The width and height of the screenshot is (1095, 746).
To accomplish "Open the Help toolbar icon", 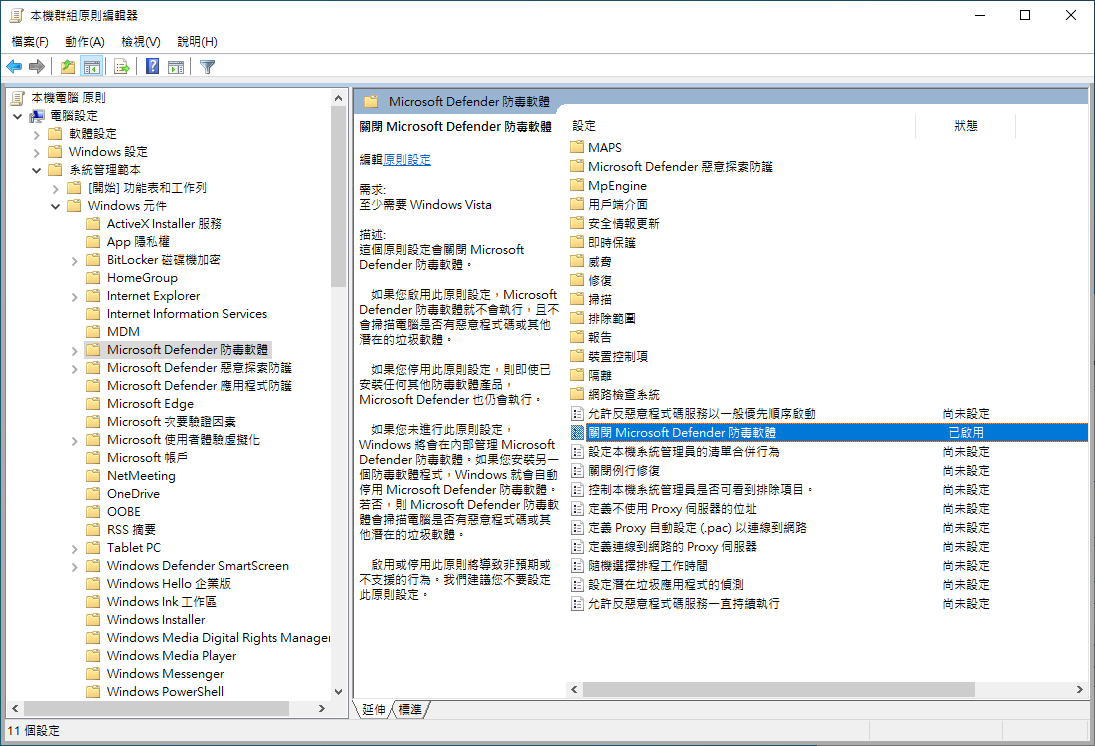I will [152, 66].
